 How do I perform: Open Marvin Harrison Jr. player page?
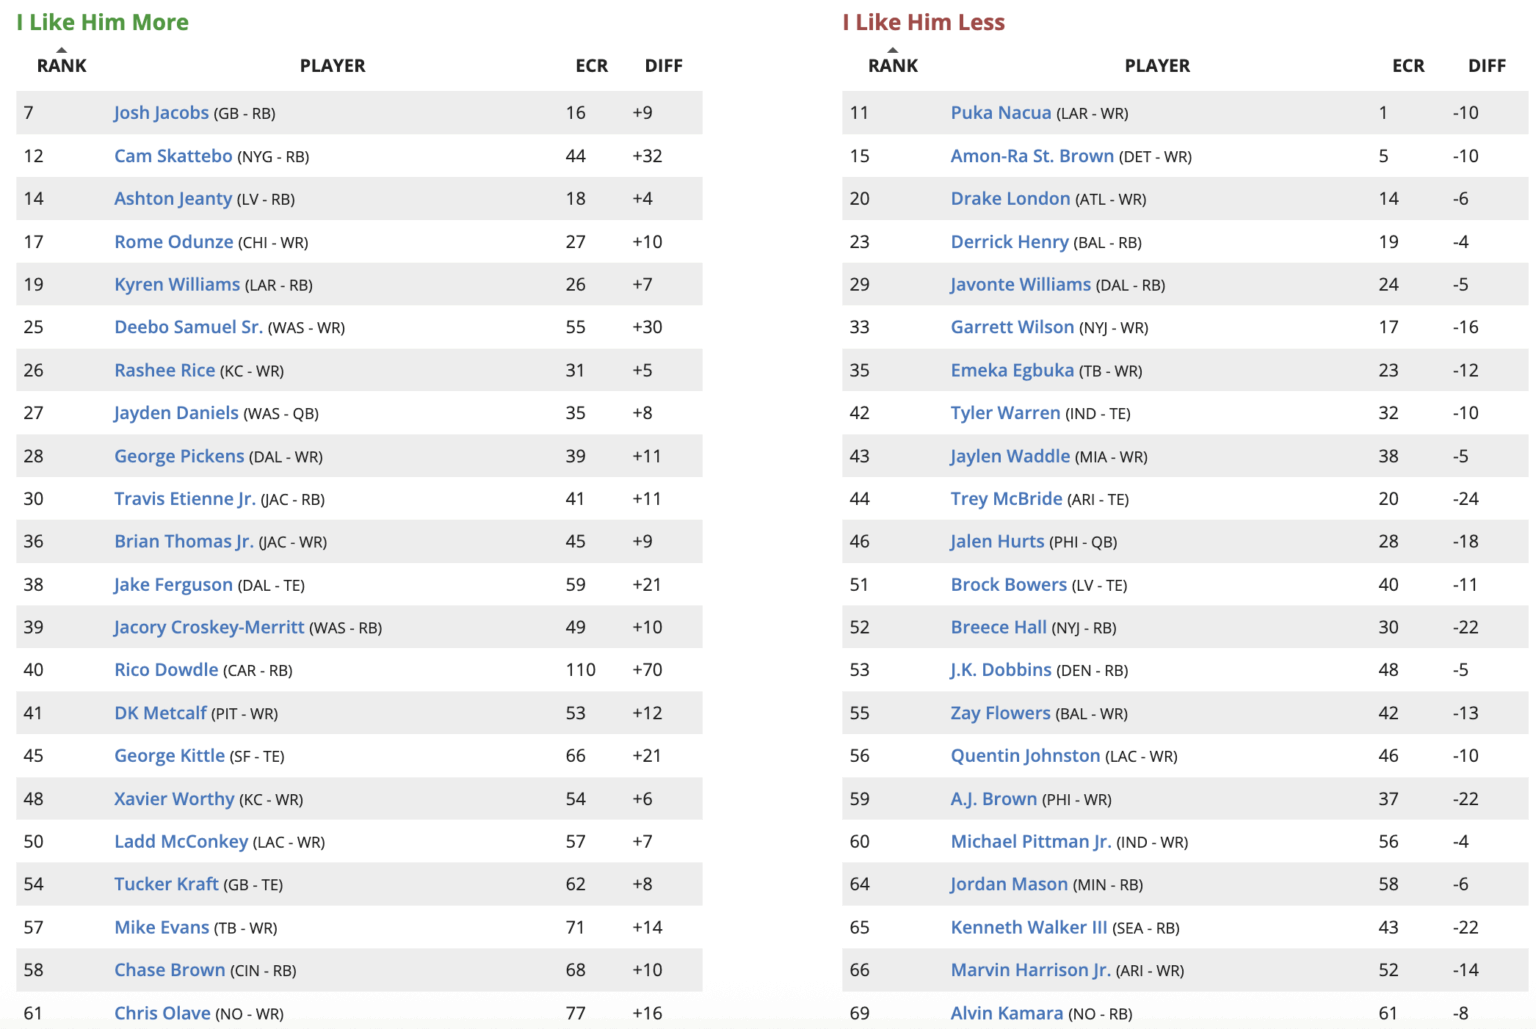coord(1030,969)
